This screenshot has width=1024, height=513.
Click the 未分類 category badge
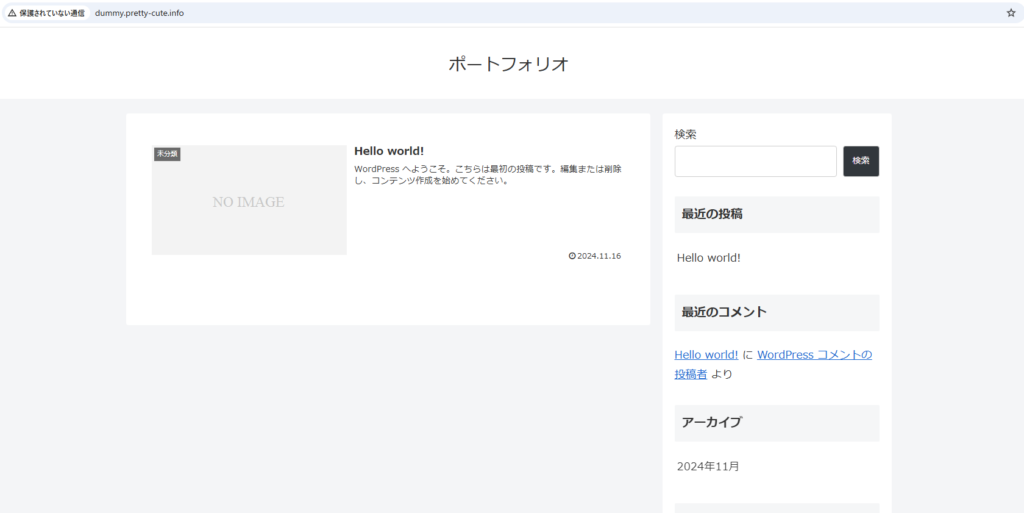167,154
